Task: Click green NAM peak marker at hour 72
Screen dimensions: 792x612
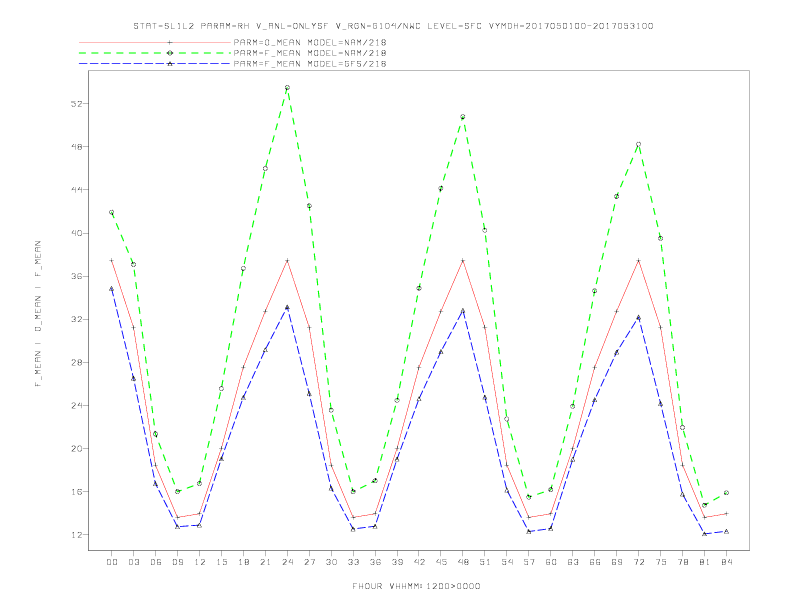Action: (638, 144)
